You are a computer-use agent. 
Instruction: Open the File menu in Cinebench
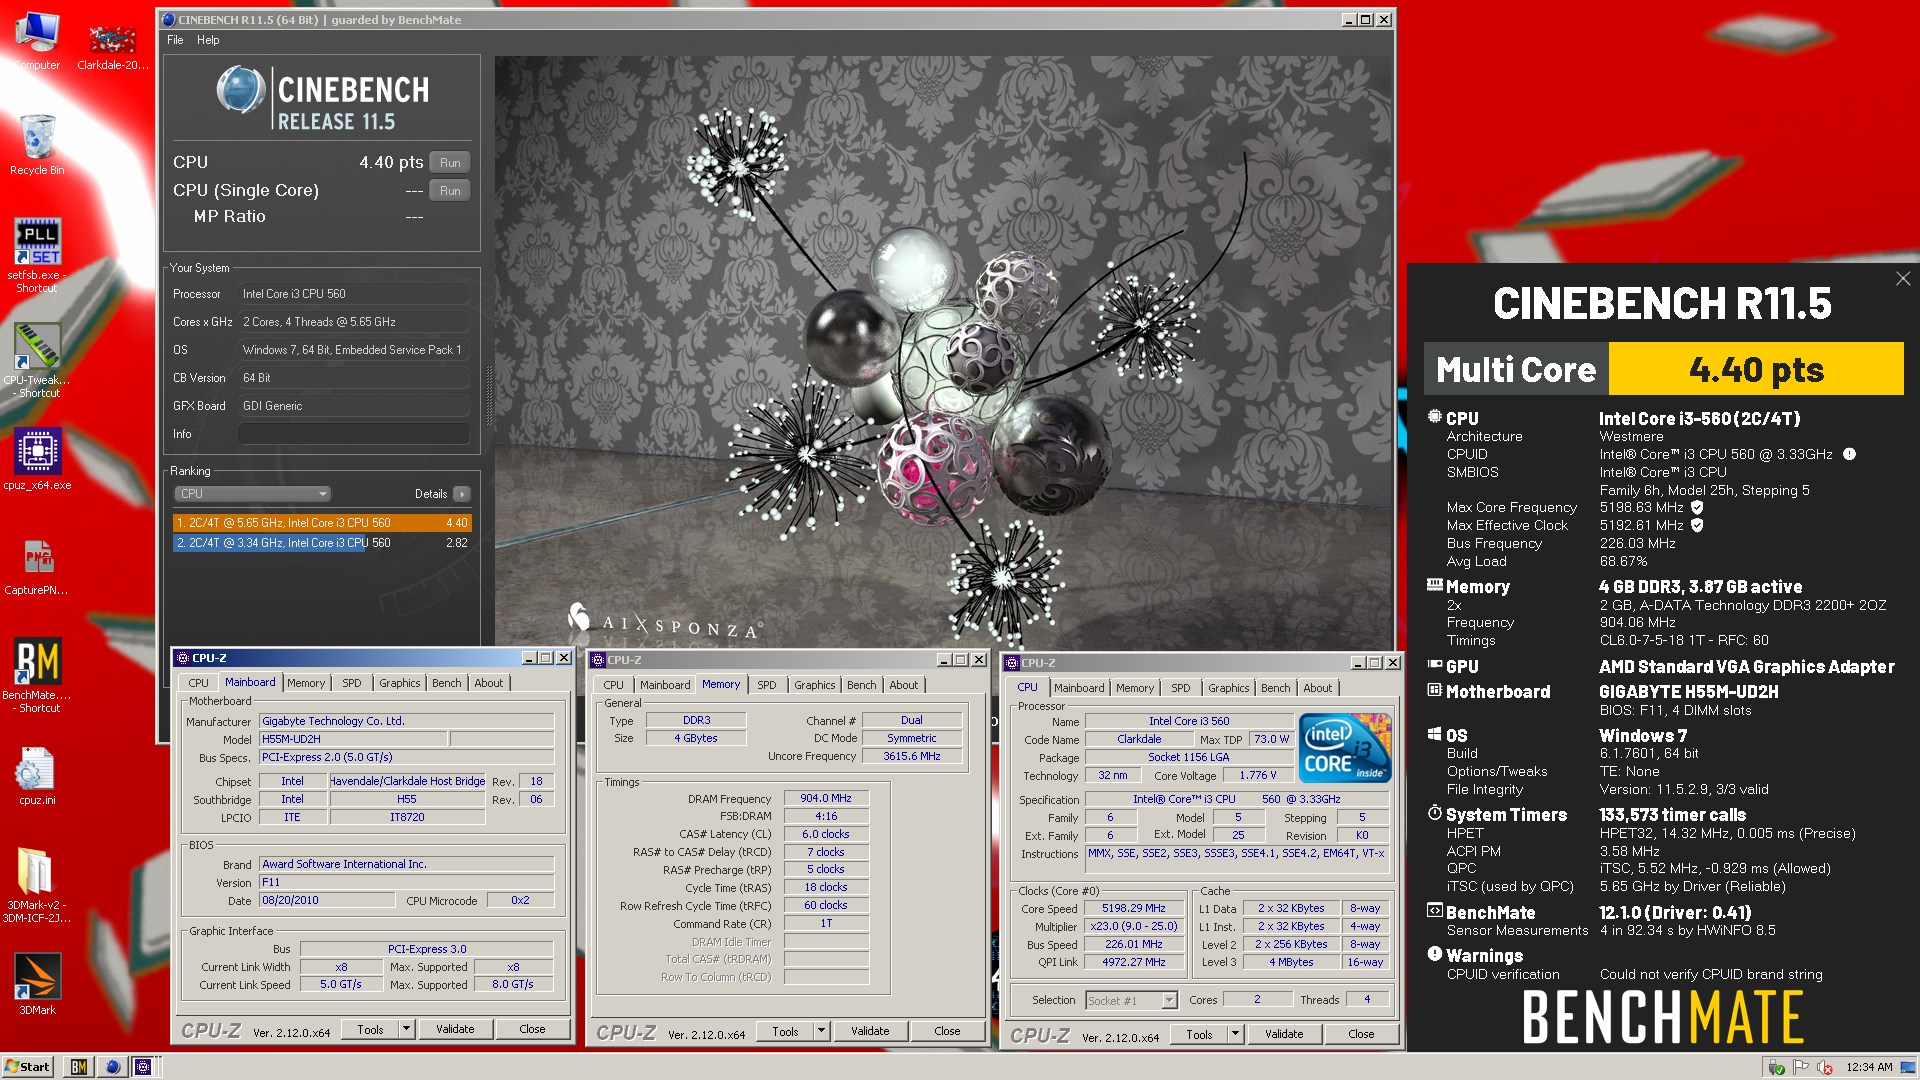(175, 40)
